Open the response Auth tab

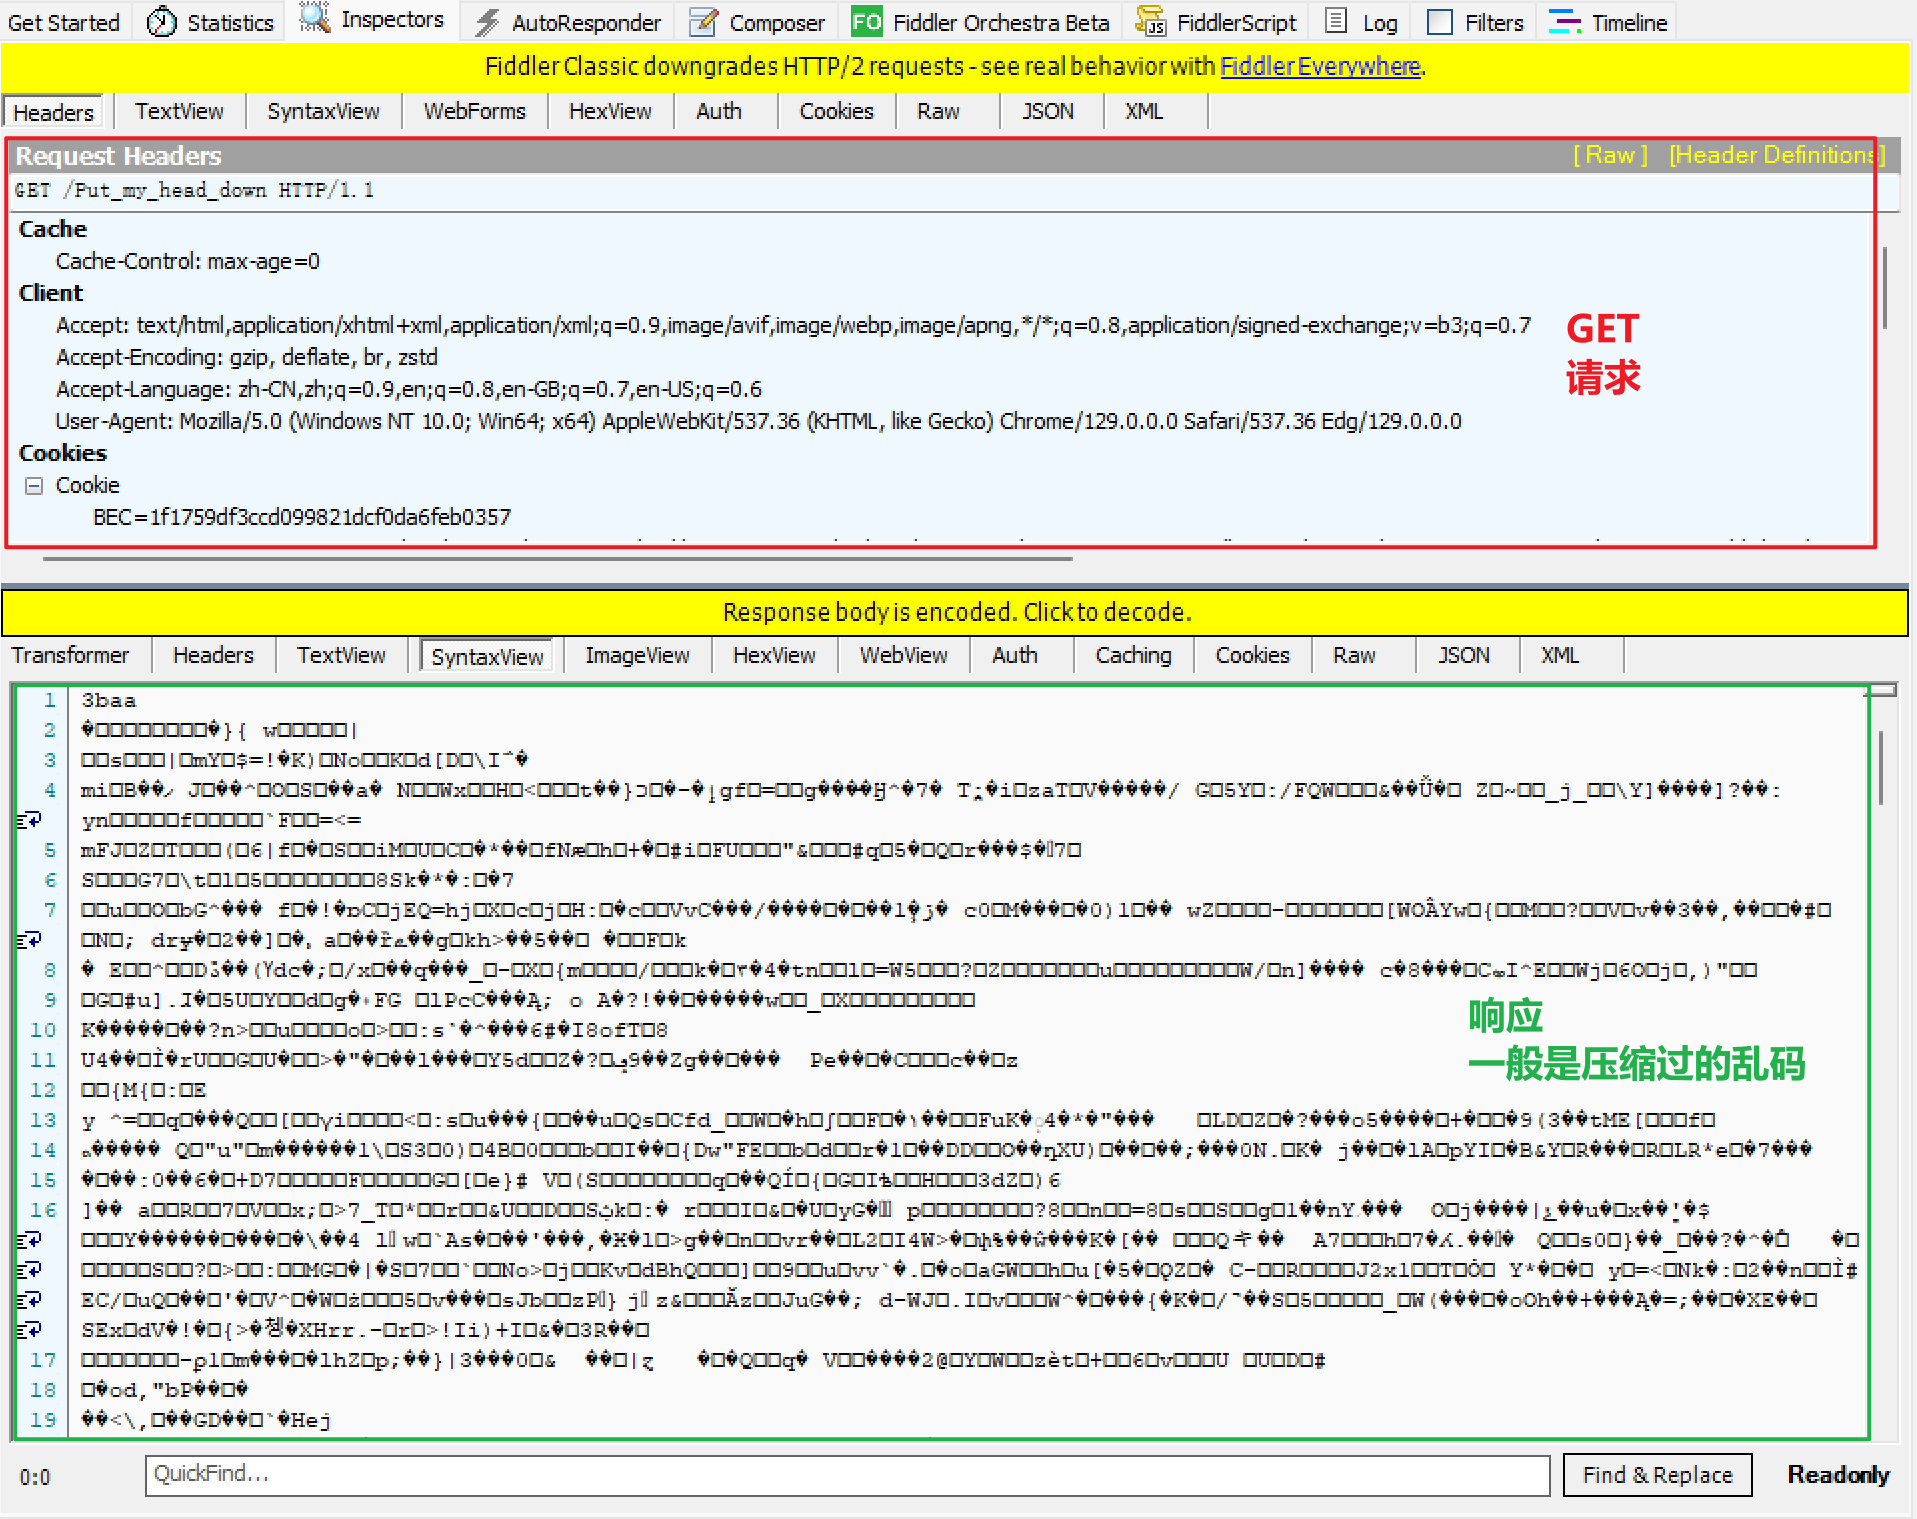[1015, 655]
